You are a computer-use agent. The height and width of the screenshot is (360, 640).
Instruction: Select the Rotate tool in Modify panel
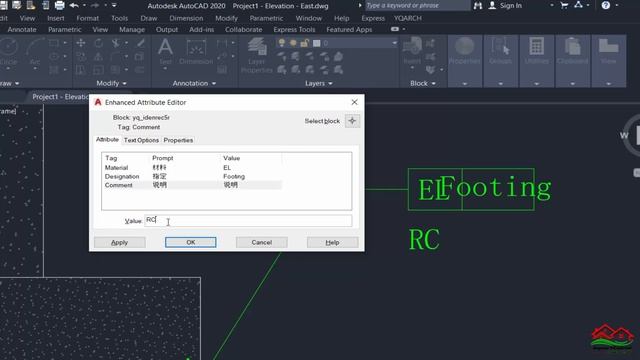[x=98, y=43]
